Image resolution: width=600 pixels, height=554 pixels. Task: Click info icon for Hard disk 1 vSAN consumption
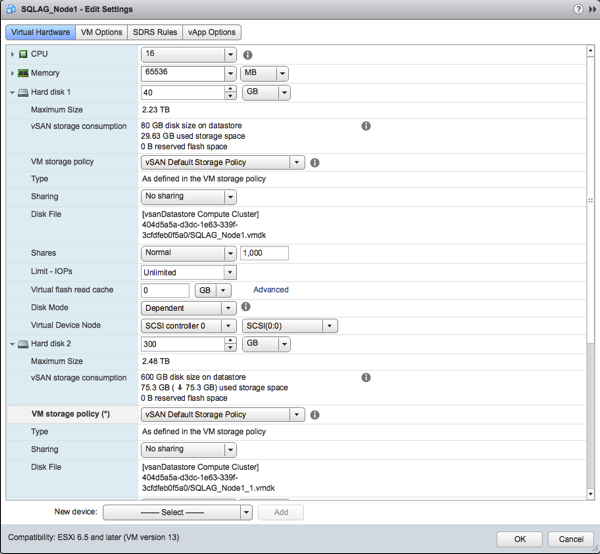366,127
